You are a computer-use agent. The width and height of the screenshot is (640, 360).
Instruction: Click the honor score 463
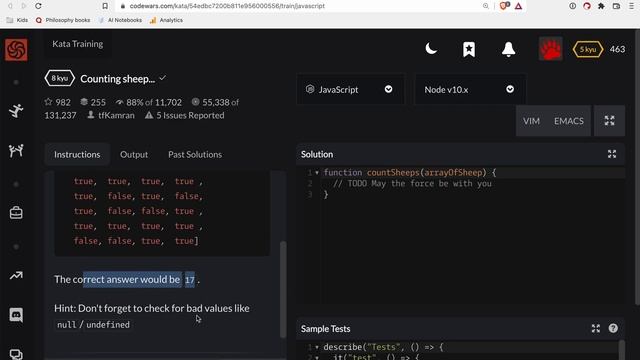click(617, 49)
